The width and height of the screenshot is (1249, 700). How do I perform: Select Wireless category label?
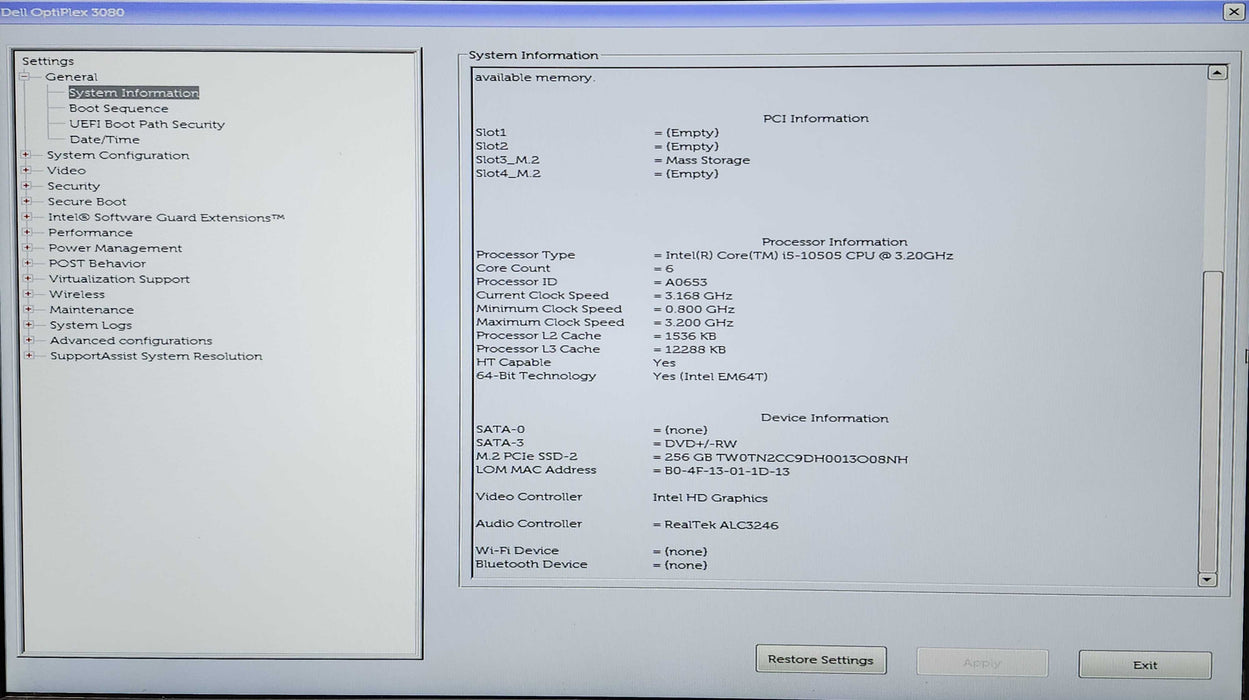pyautogui.click(x=76, y=294)
